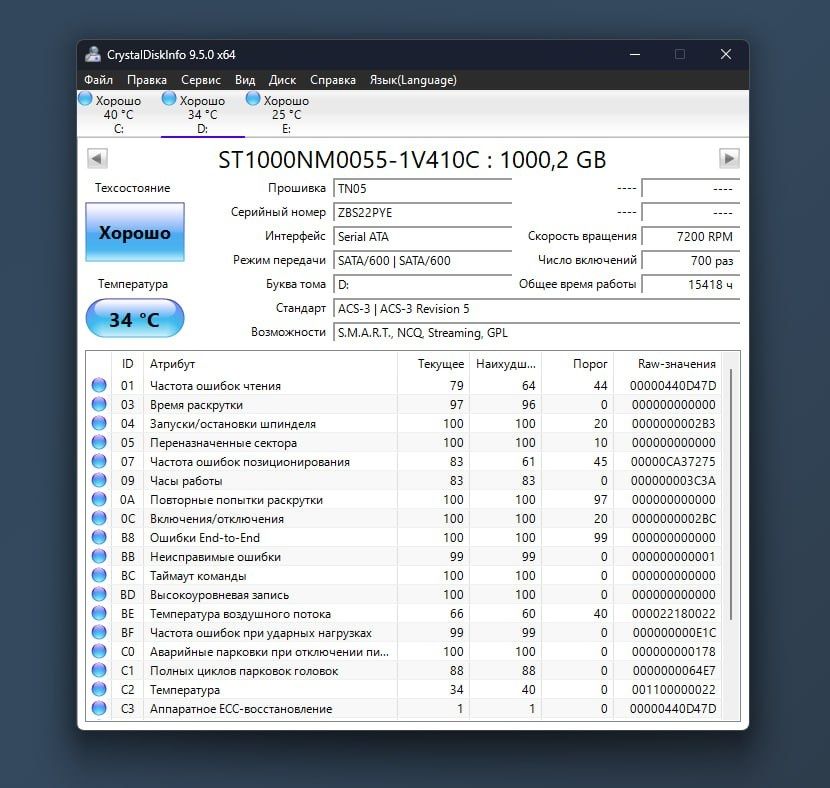Click the CrystalDiskInfo app icon in title bar
Viewport: 830px width, 788px height.
pyautogui.click(x=93, y=54)
